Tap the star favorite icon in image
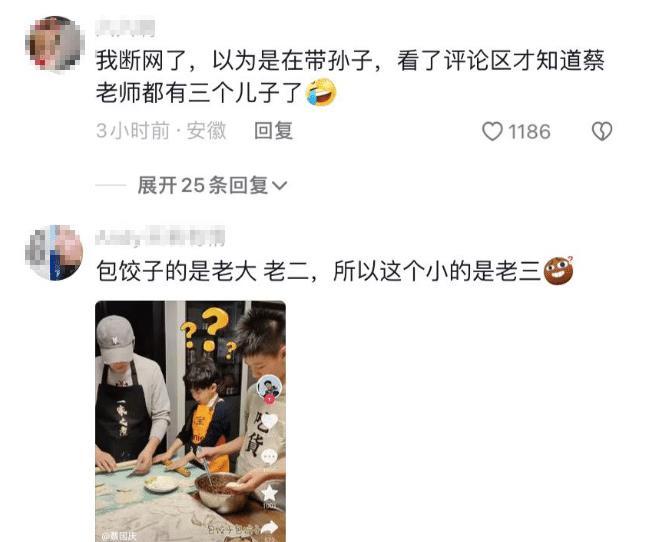650x542 pixels. (269, 494)
